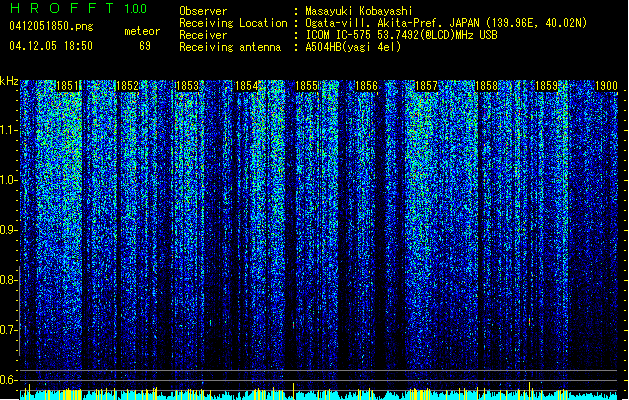Click the 1855 time marker label
The height and width of the screenshot is (400, 629).
point(306,86)
